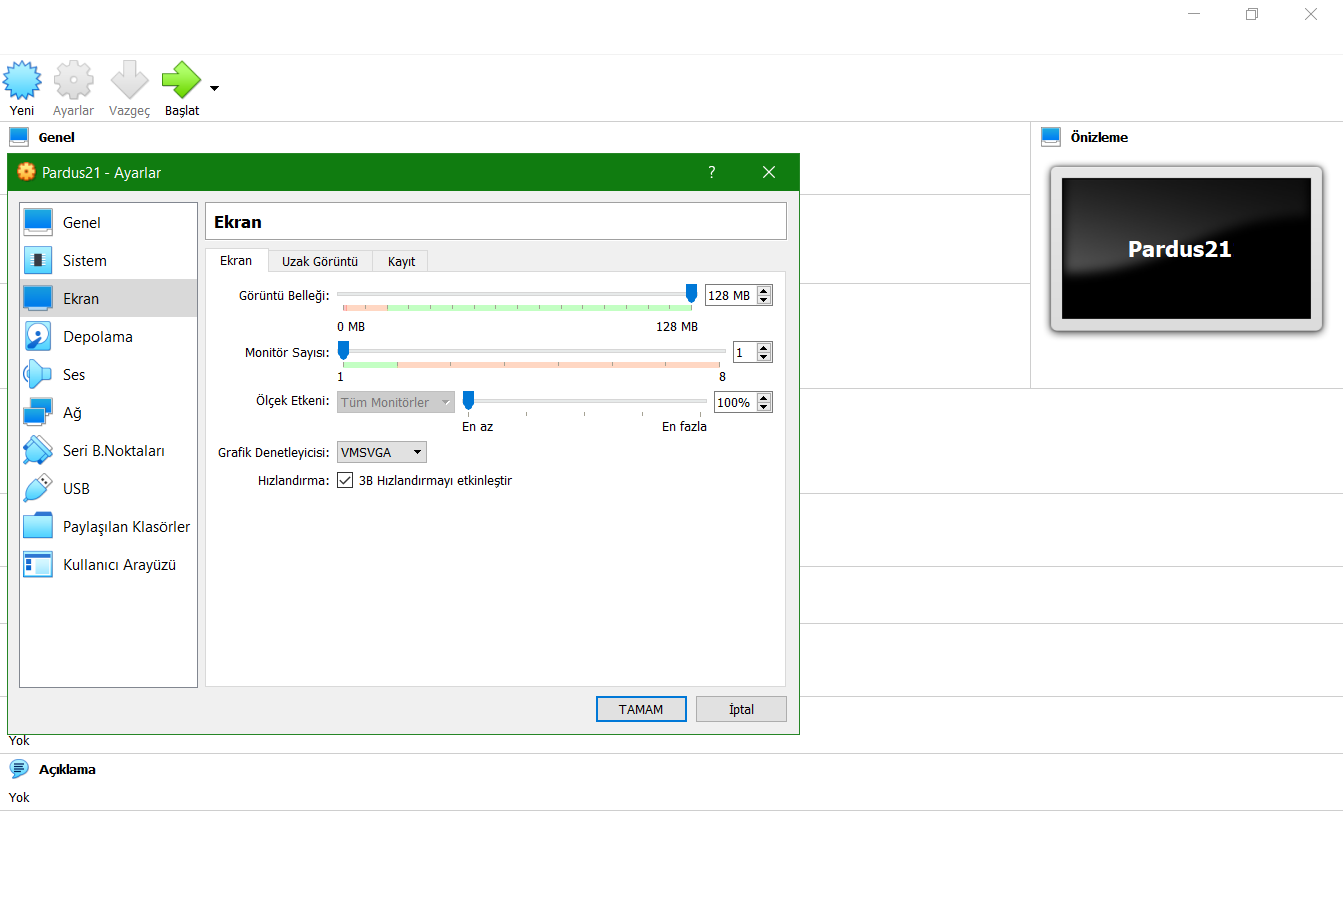Click the Genel section icon in main window
Viewport: 1343px width, 900px height.
tap(19, 137)
